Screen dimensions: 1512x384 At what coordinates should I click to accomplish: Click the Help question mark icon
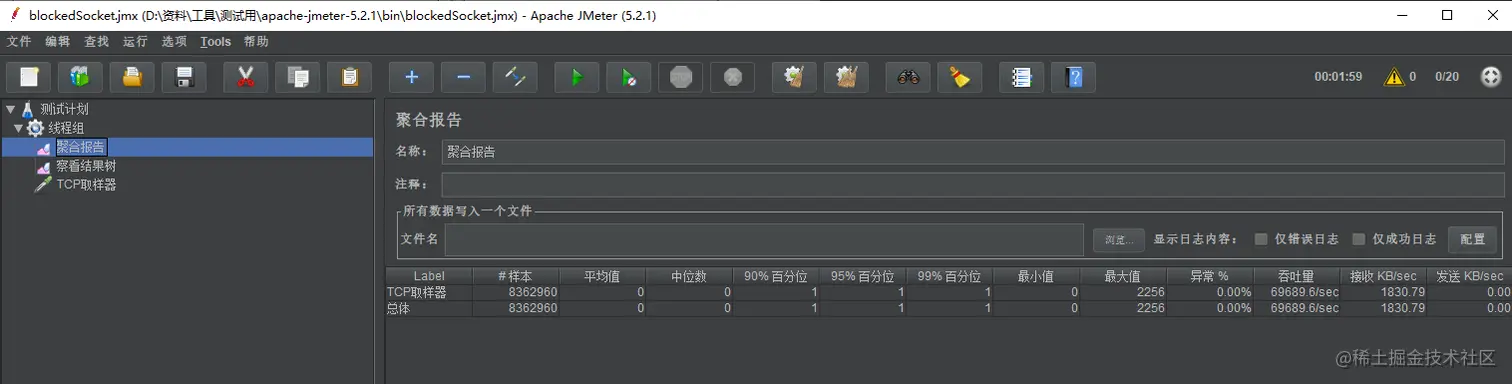tap(1073, 77)
